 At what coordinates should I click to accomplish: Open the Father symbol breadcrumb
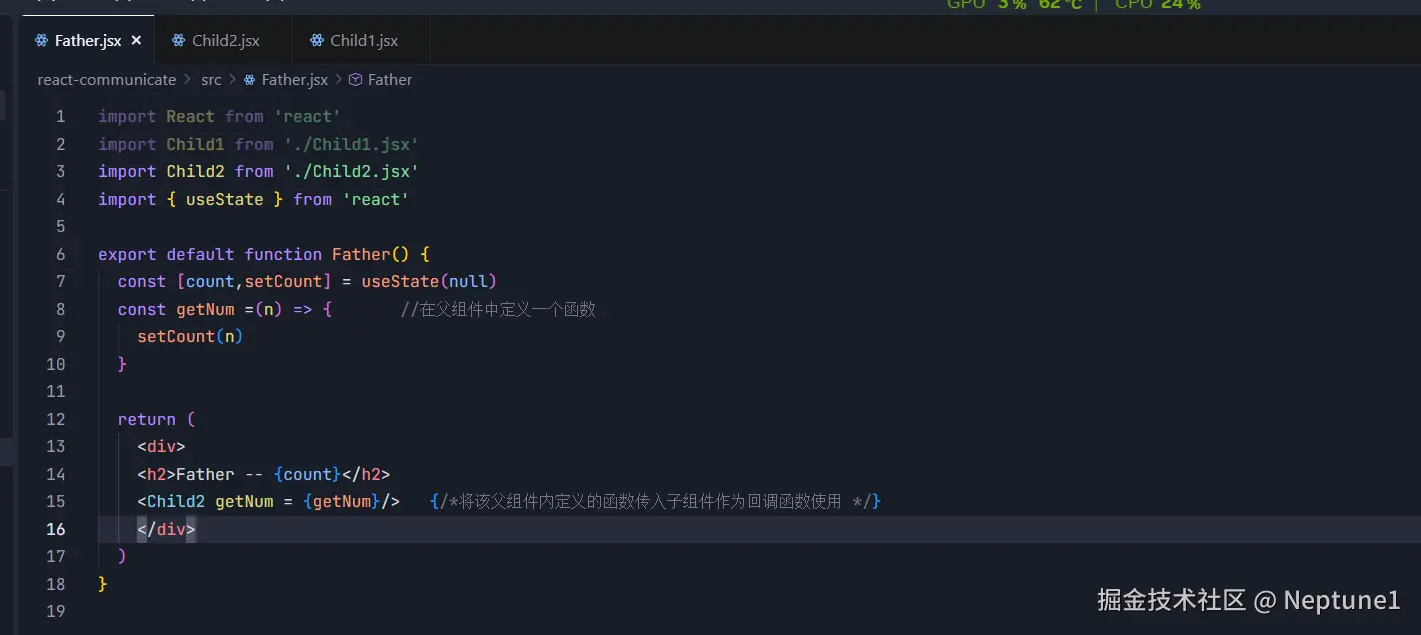390,80
